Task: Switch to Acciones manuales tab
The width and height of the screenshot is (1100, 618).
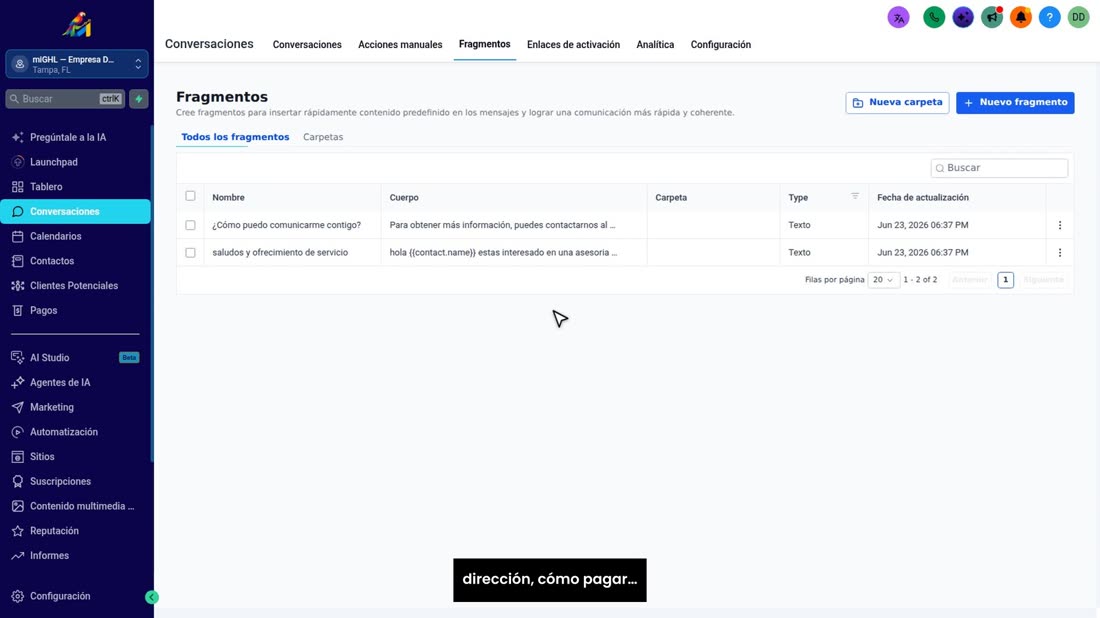Action: tap(400, 44)
